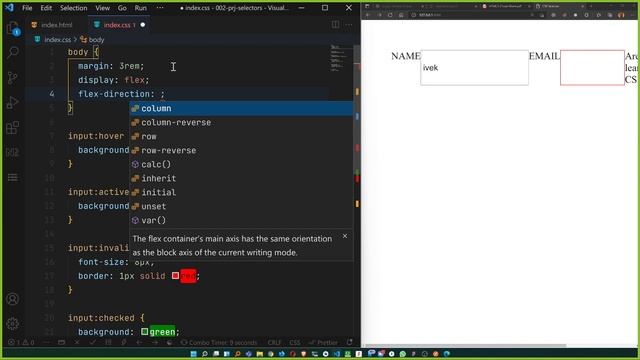640x360 pixels.
Task: Click the browser back arrow
Action: click(367, 15)
